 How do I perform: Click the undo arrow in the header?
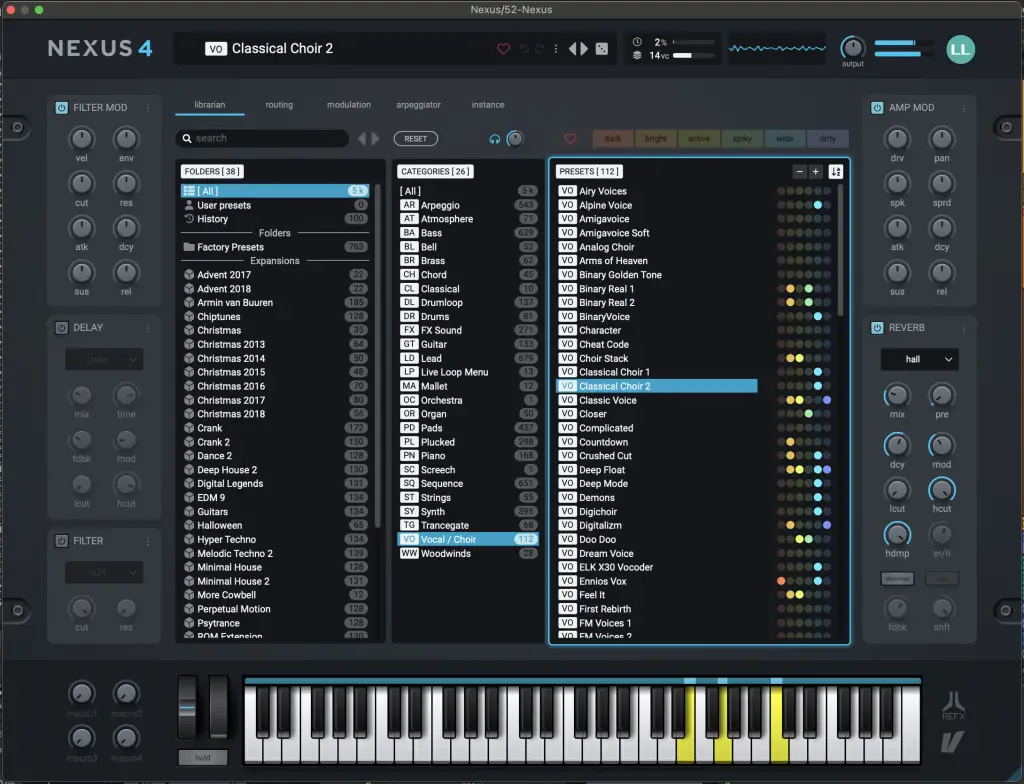524,49
